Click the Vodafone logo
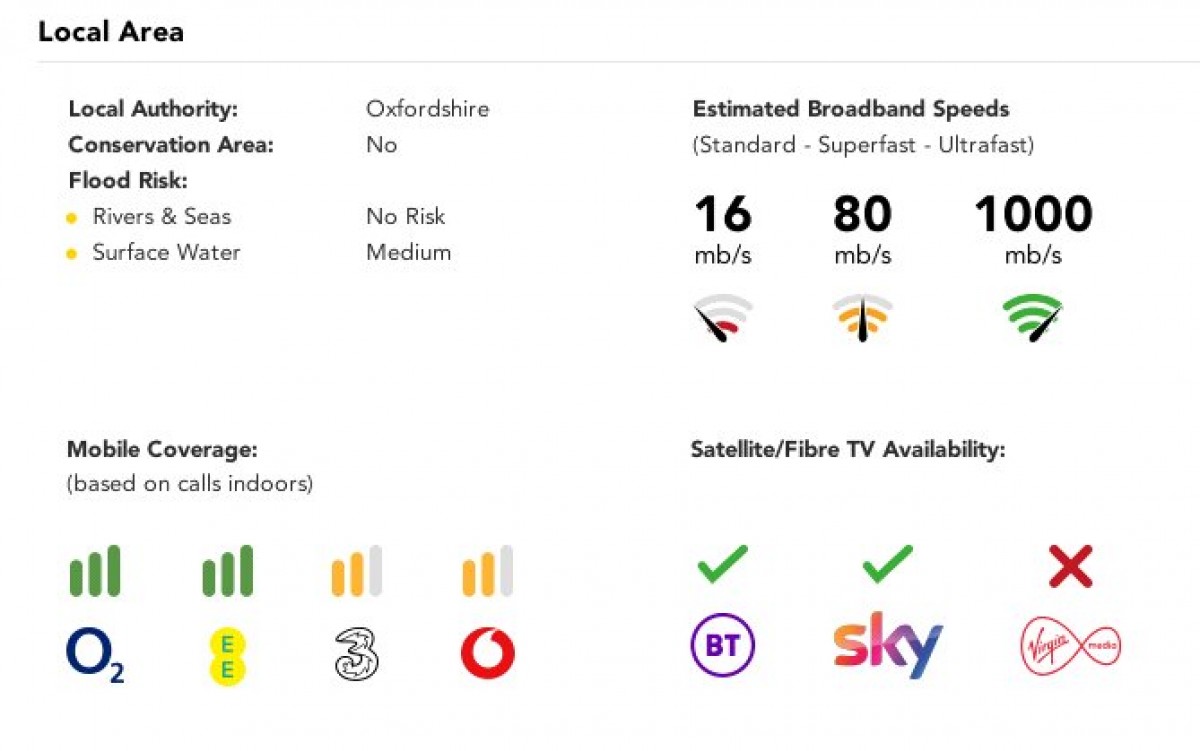This screenshot has width=1200, height=751. pos(488,655)
